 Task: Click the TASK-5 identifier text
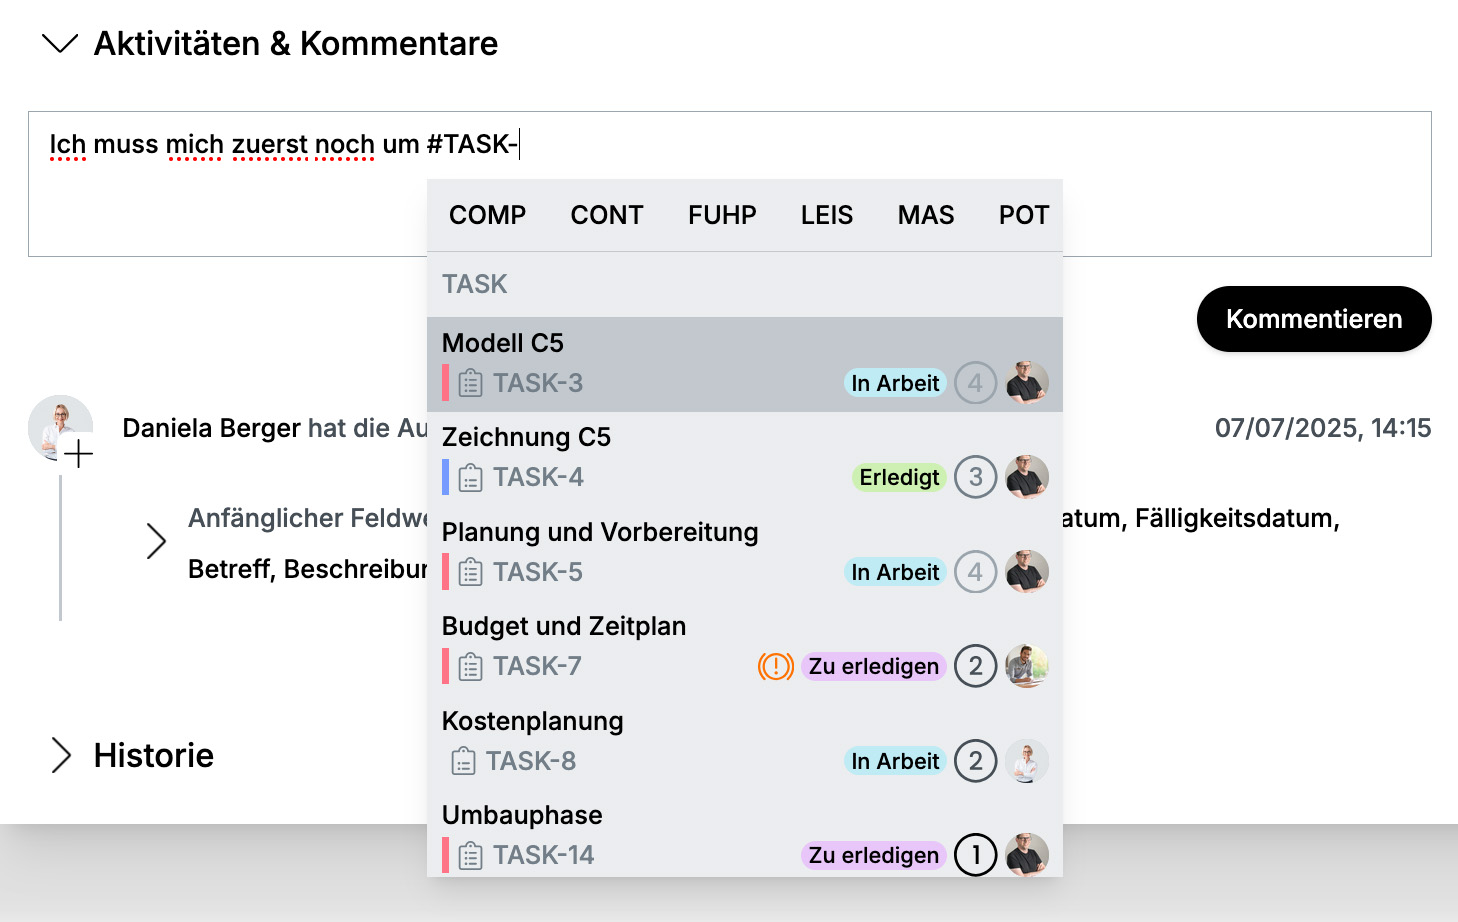pos(538,572)
